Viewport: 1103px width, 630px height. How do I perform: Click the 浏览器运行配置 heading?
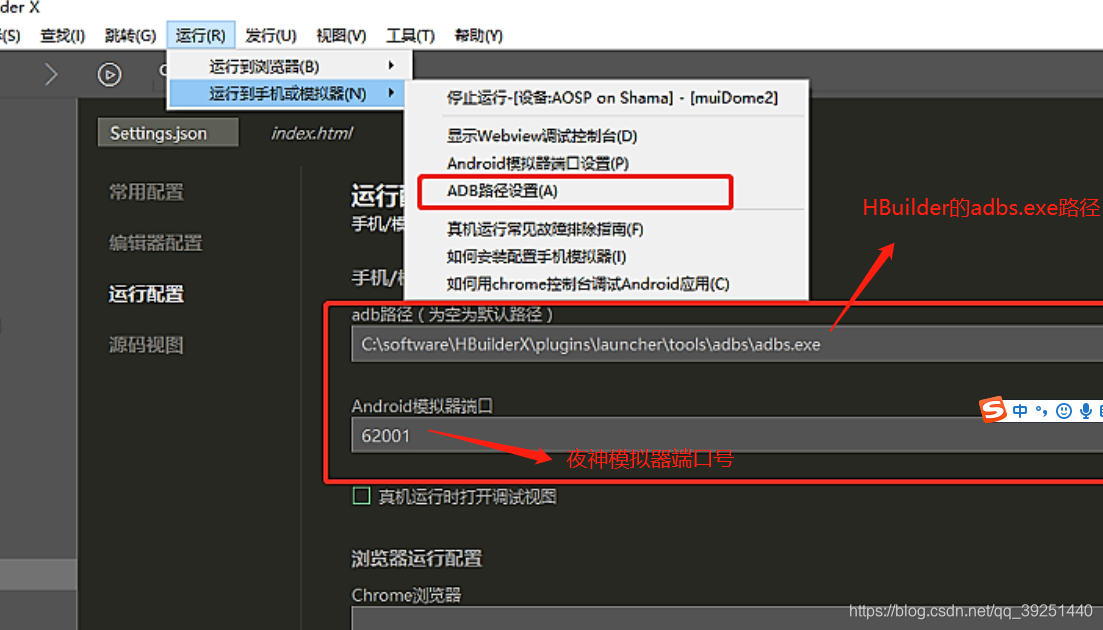[x=416, y=558]
